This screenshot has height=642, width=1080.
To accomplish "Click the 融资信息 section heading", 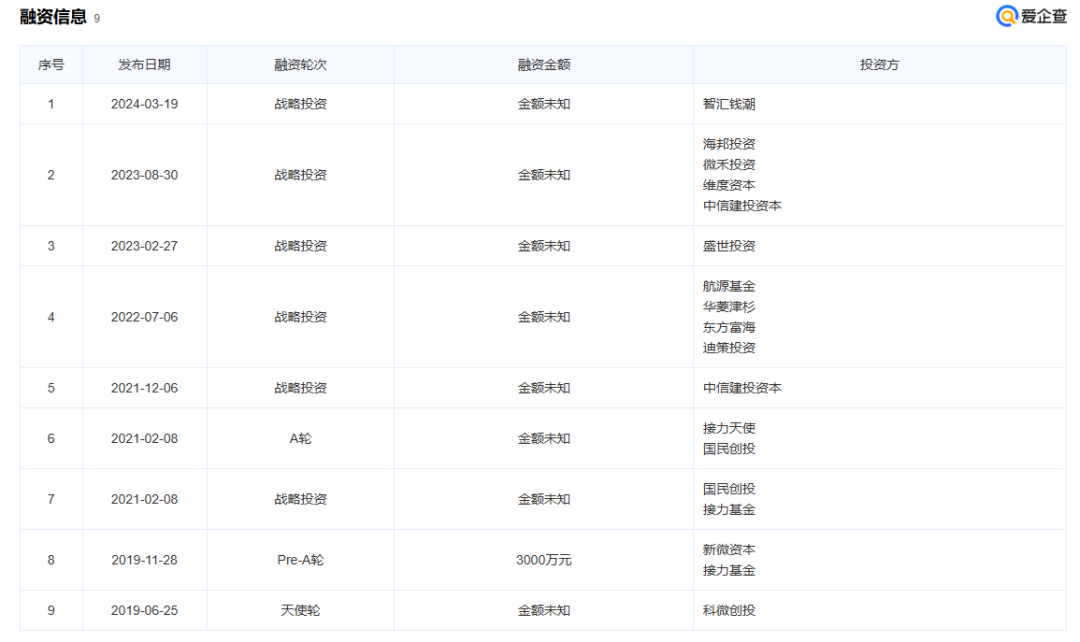I will (x=53, y=17).
